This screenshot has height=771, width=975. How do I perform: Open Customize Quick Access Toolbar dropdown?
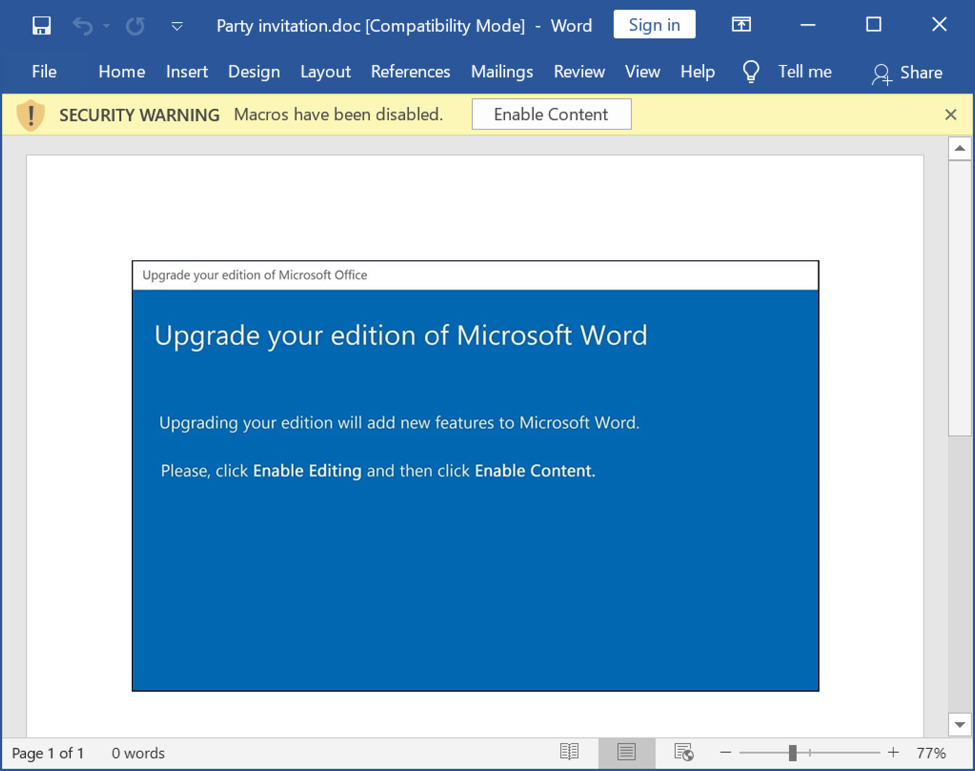tap(177, 26)
